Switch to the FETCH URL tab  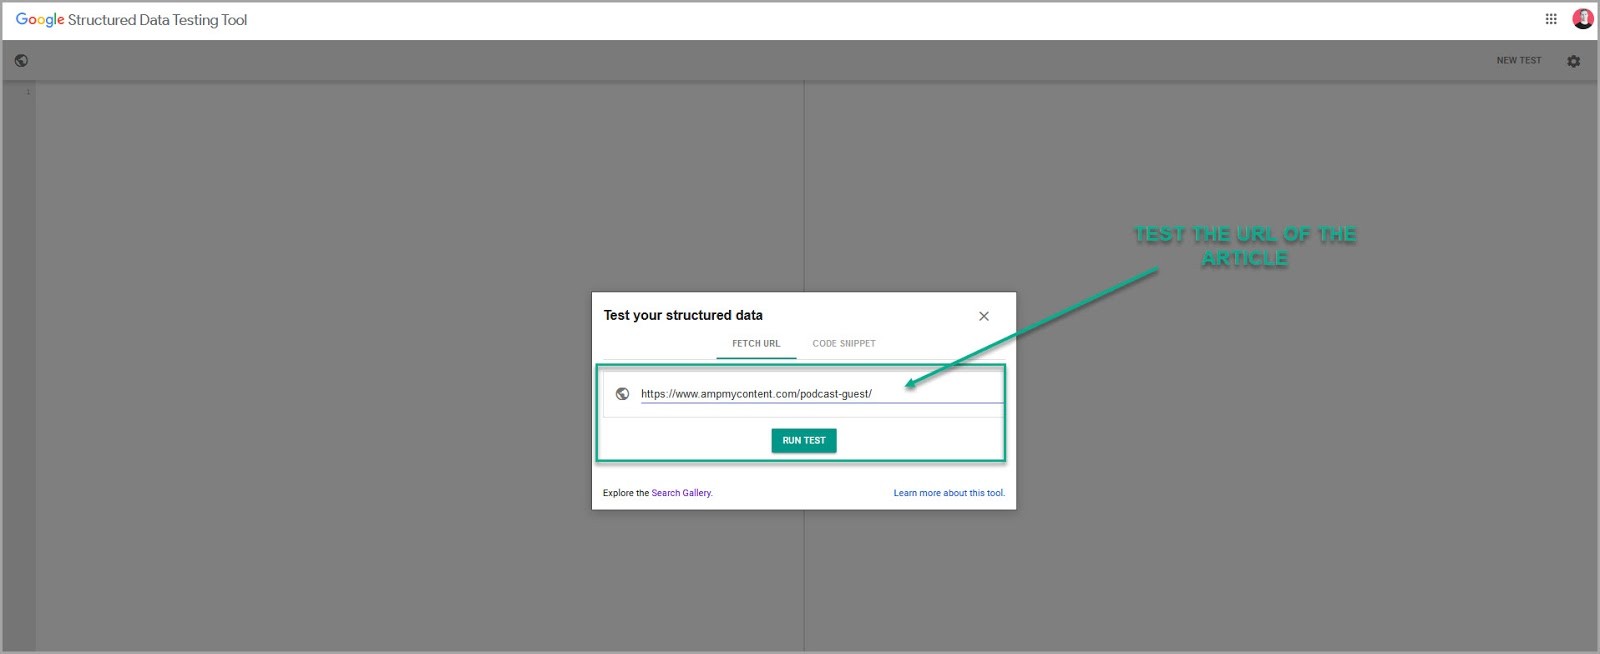pos(756,344)
